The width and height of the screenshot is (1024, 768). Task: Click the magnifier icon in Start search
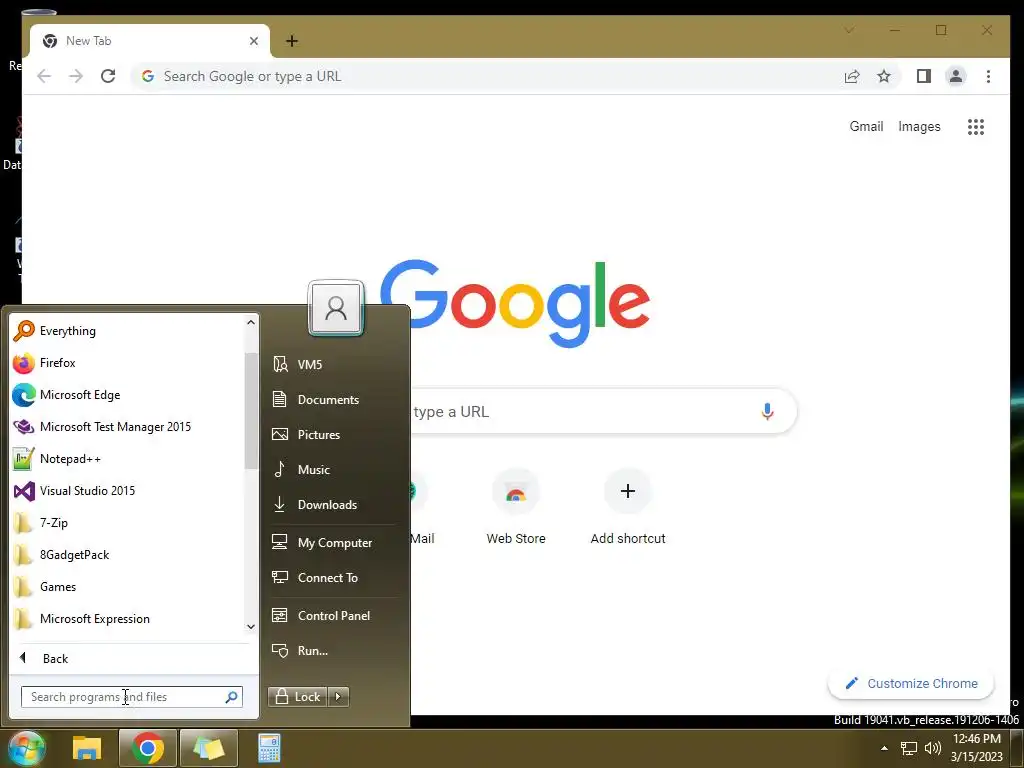(x=231, y=697)
